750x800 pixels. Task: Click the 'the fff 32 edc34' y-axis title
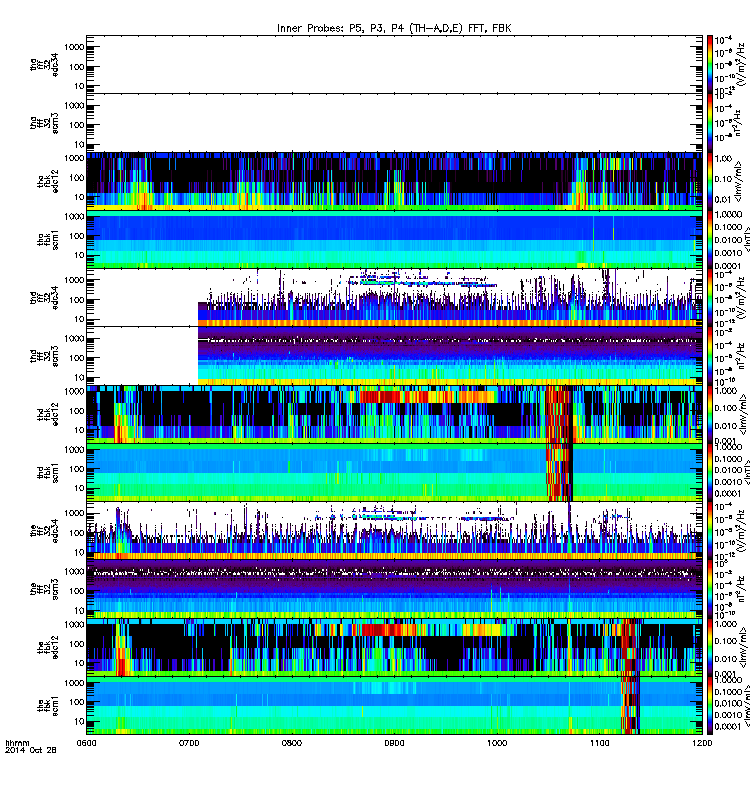click(44, 530)
